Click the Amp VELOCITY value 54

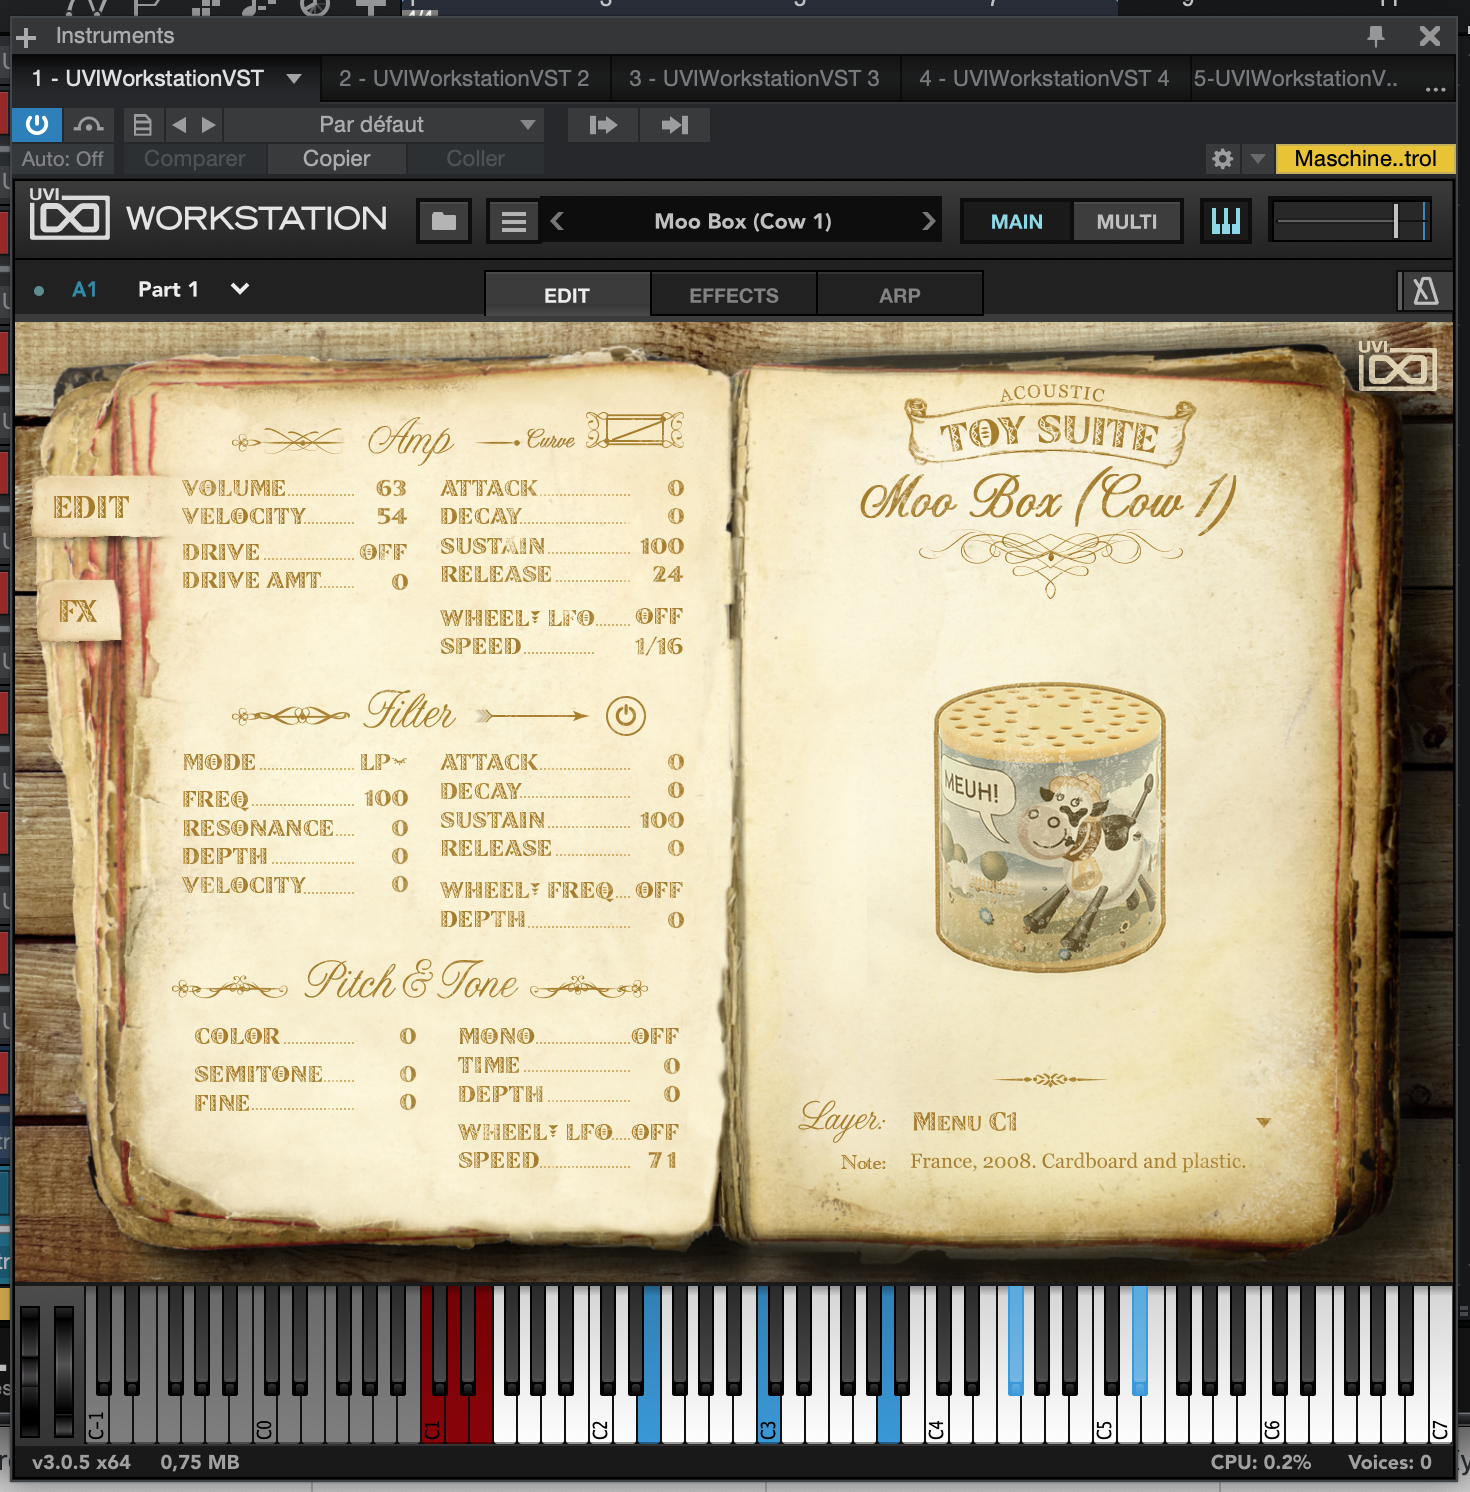tap(391, 516)
